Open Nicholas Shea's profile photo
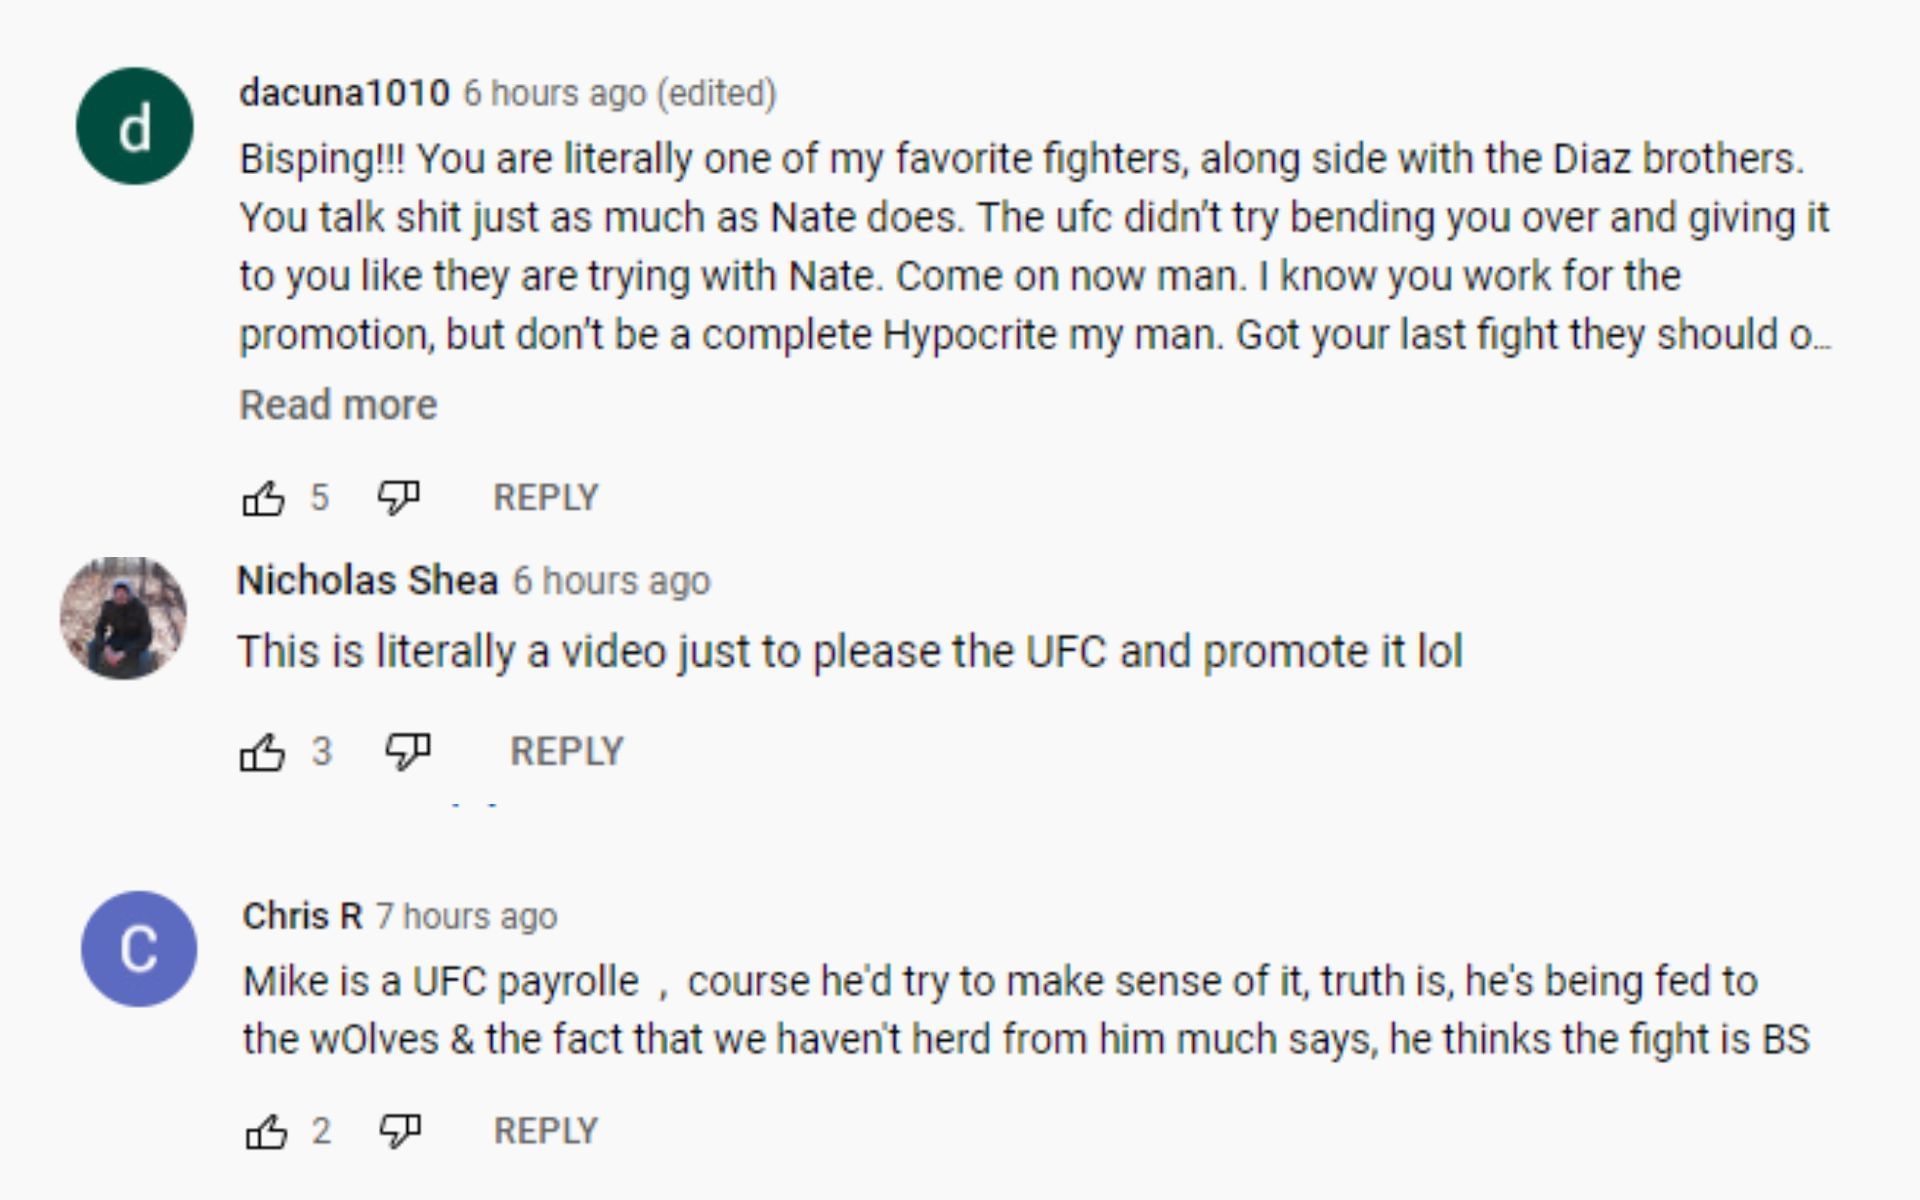Image resolution: width=1920 pixels, height=1200 pixels. pyautogui.click(x=124, y=618)
